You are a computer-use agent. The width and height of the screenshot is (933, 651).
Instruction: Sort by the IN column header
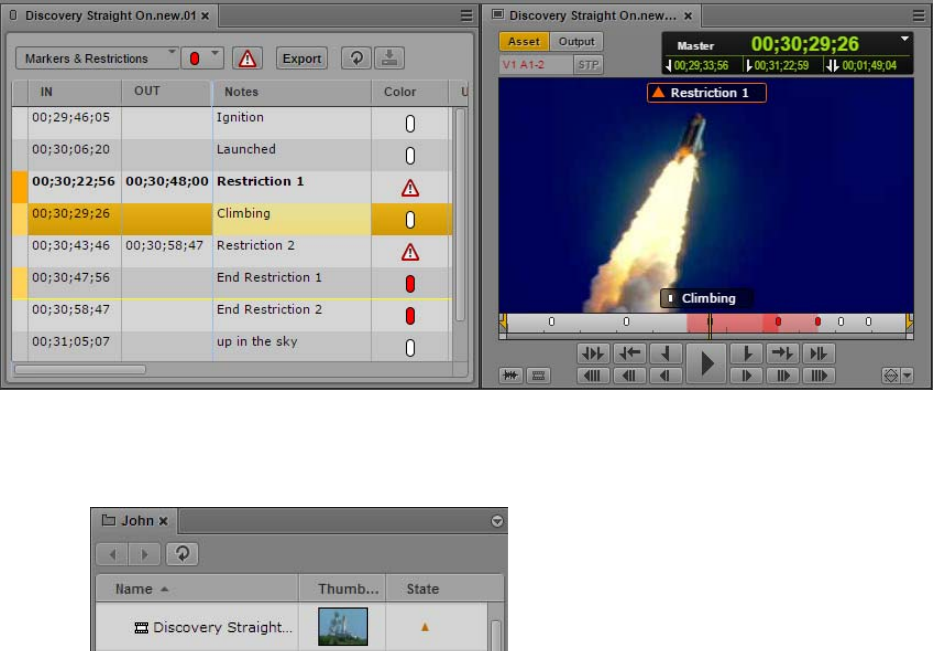[x=74, y=92]
